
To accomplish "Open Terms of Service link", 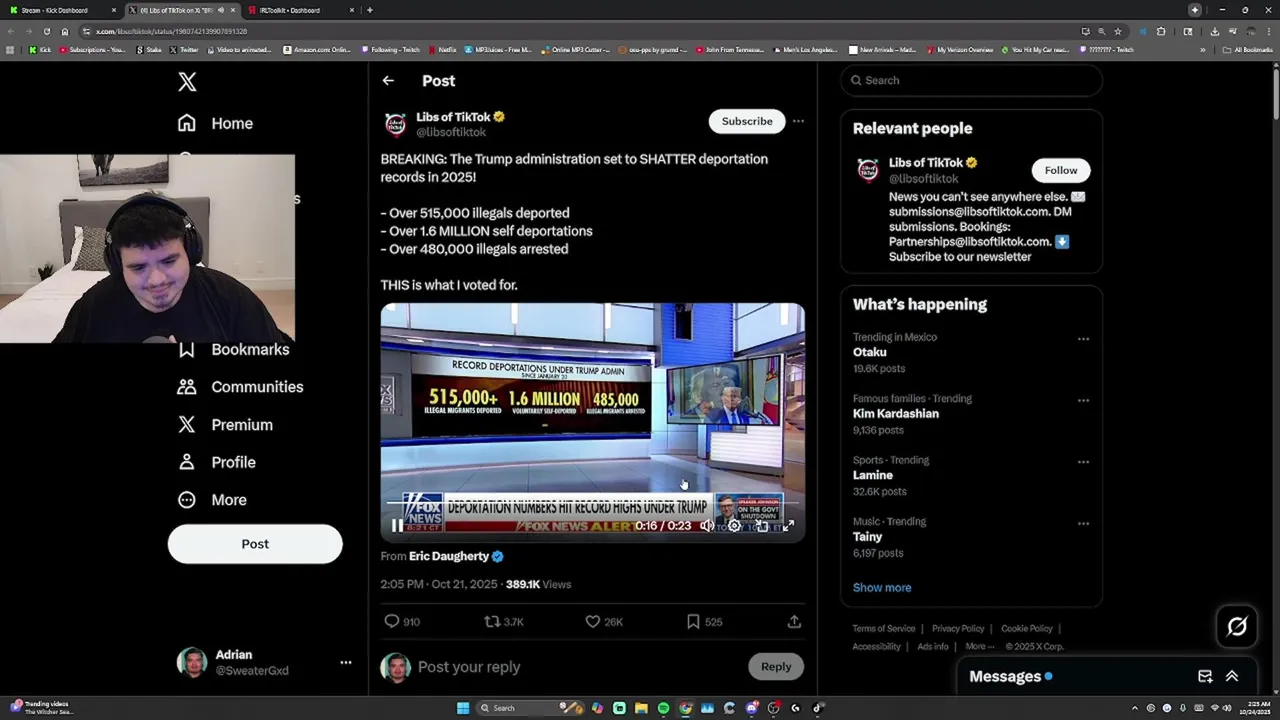I will 884,629.
